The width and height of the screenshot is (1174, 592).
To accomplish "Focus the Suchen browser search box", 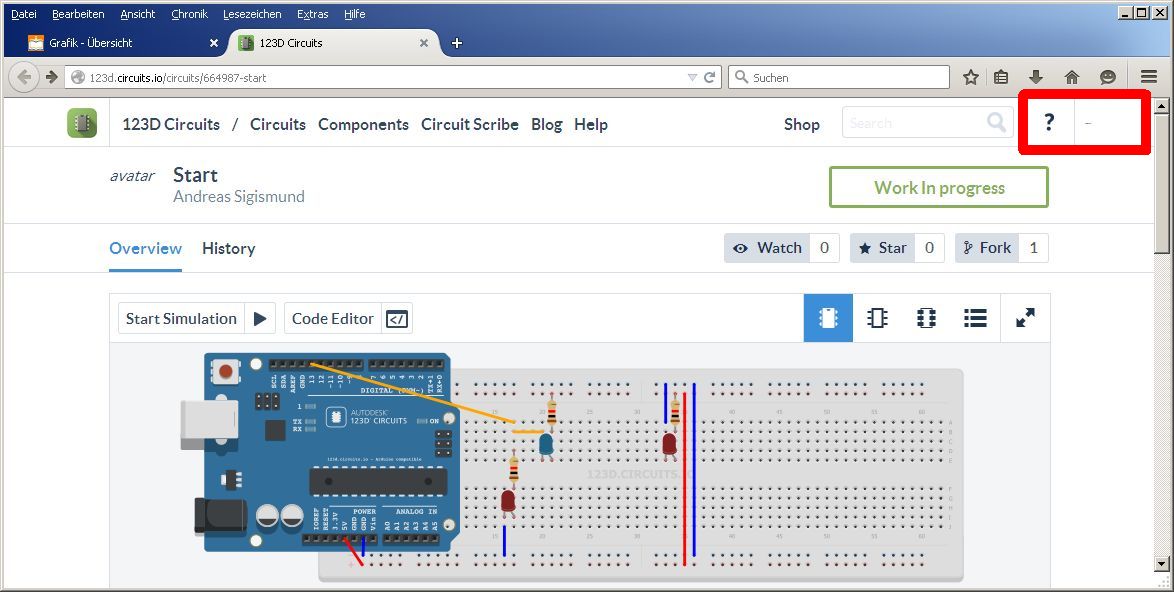I will [x=839, y=77].
